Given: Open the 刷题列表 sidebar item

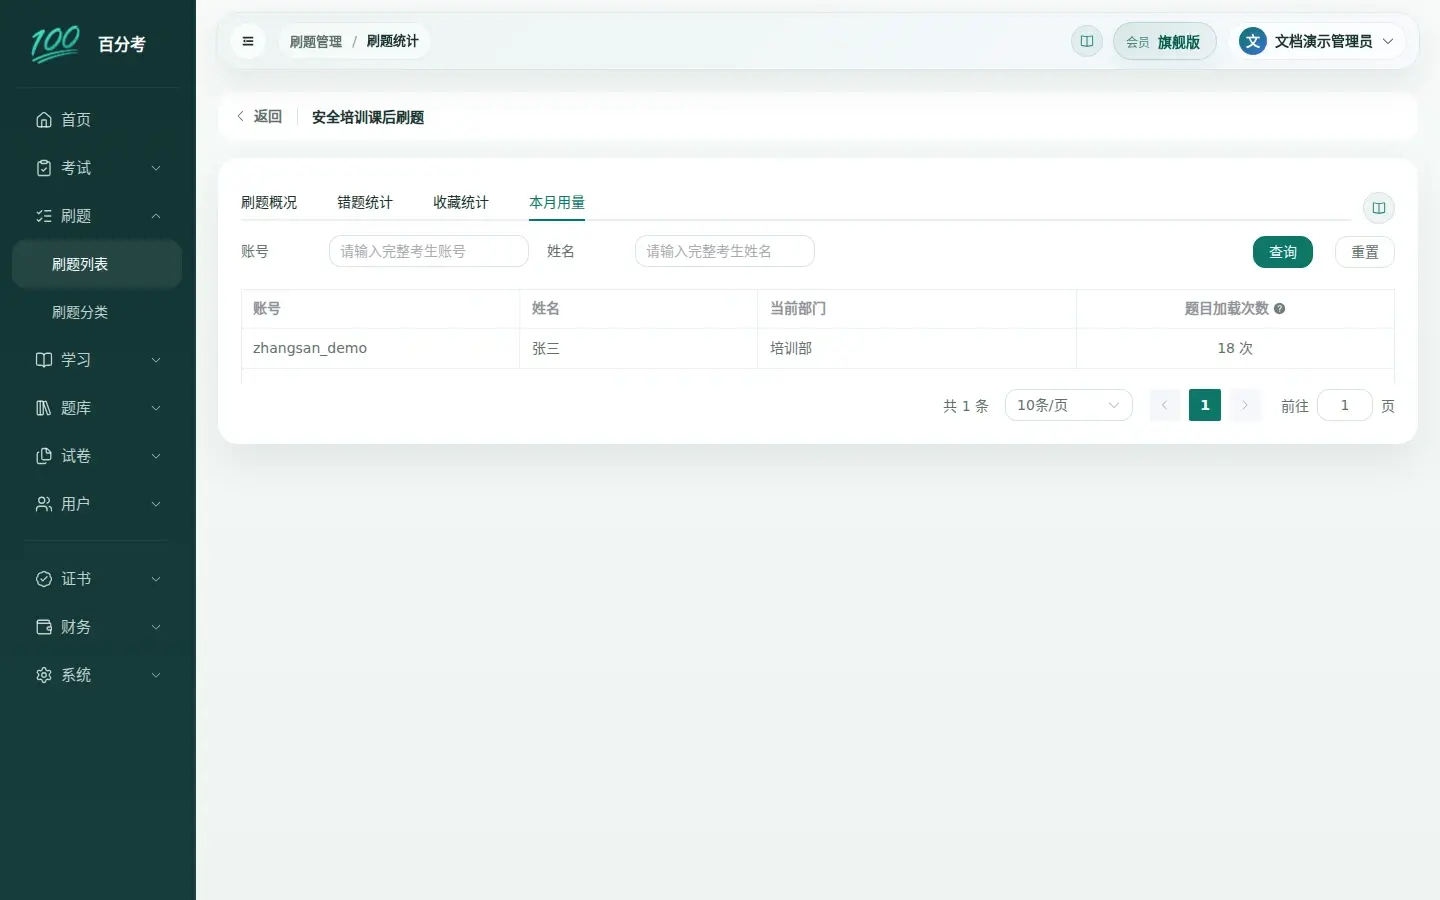Looking at the screenshot, I should pos(97,264).
